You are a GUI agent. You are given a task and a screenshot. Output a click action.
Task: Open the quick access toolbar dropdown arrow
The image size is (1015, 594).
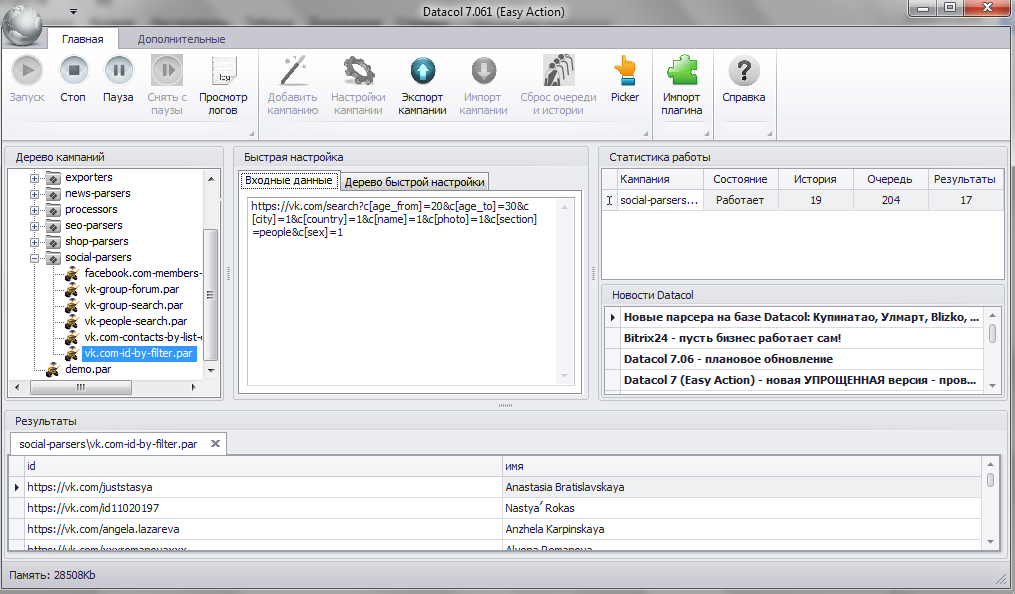click(73, 12)
